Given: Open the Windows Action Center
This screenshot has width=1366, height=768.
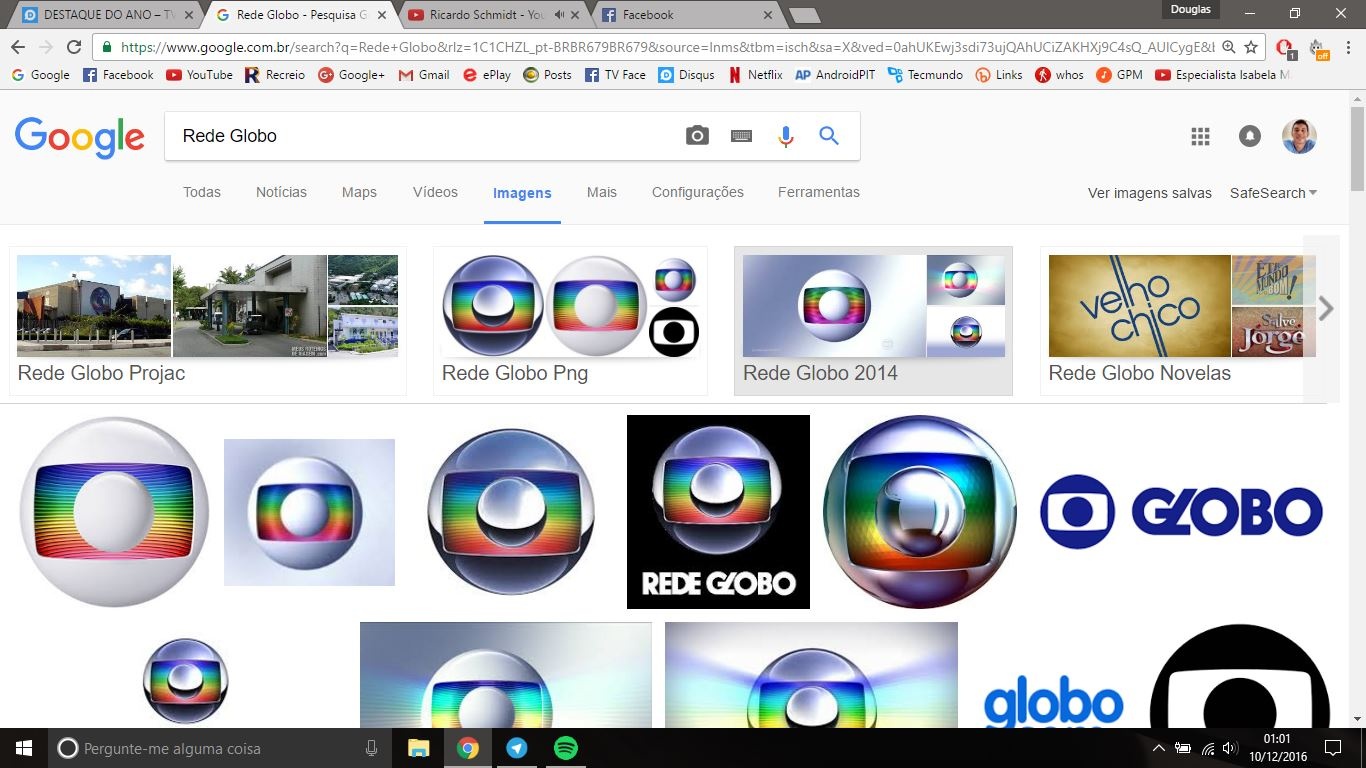Looking at the screenshot, I should pos(1332,748).
